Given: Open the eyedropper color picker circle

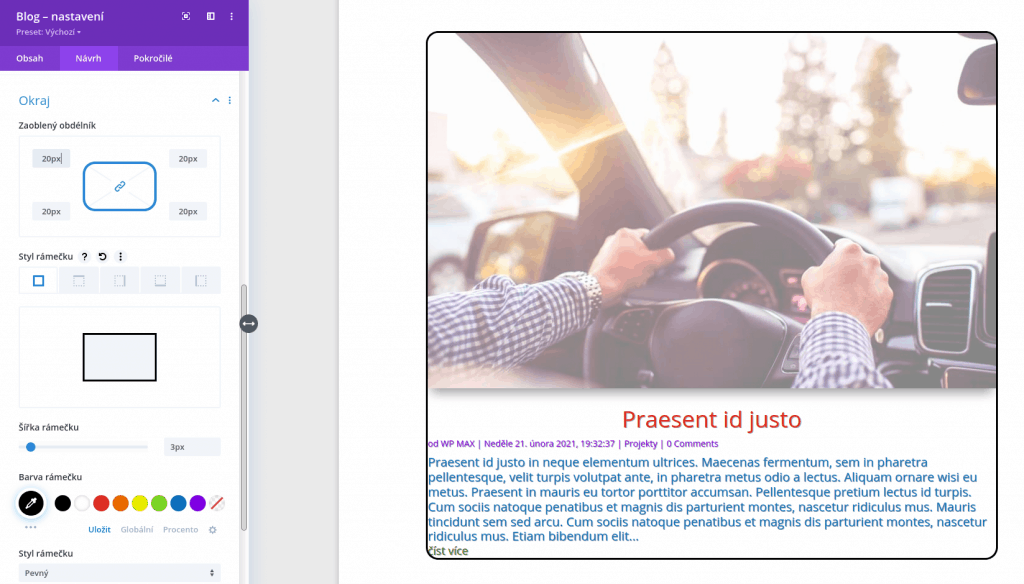Looking at the screenshot, I should tap(31, 503).
